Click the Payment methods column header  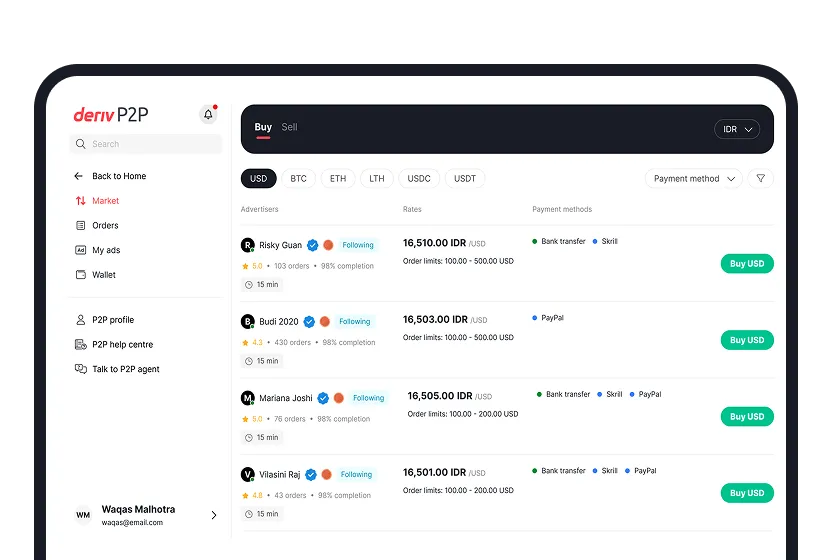[562, 209]
